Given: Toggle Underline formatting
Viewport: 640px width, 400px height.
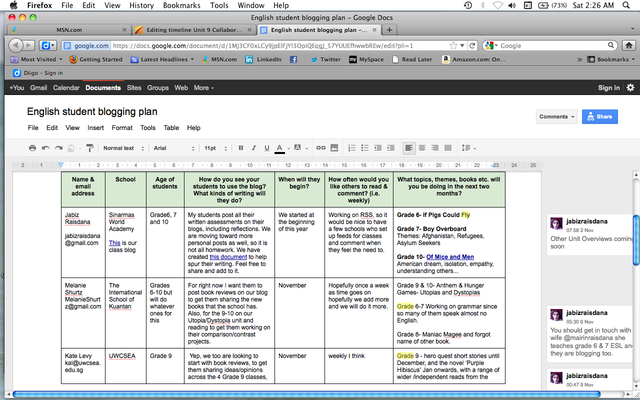Looking at the screenshot, I should coord(267,148).
